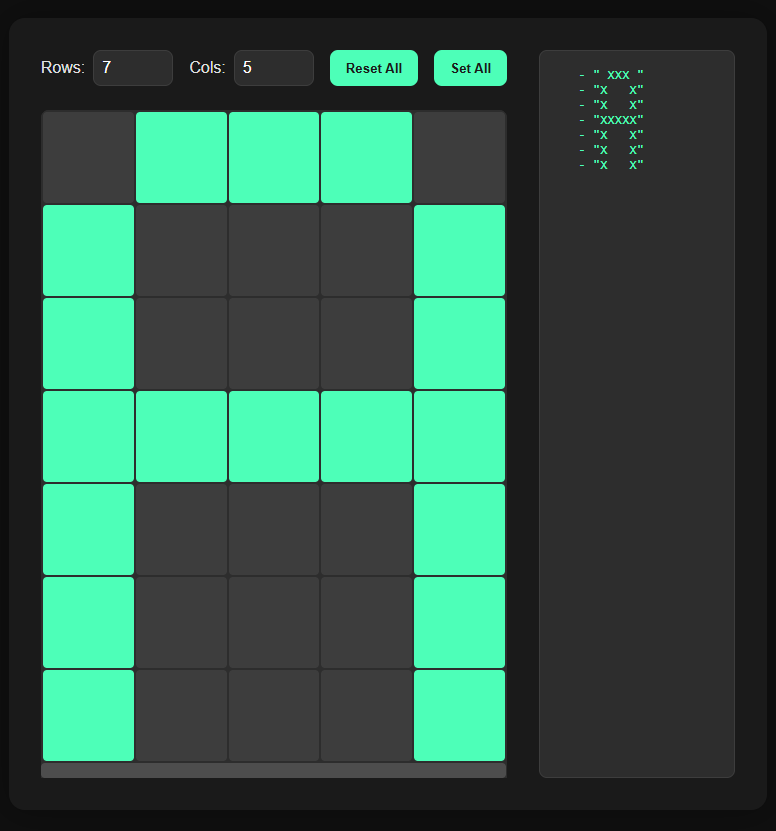This screenshot has width=776, height=831.
Task: Click the Reset All button
Action: 374,68
